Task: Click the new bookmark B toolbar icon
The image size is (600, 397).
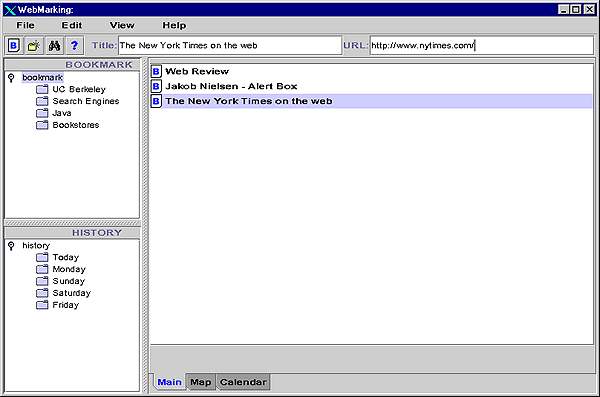Action: [14, 46]
